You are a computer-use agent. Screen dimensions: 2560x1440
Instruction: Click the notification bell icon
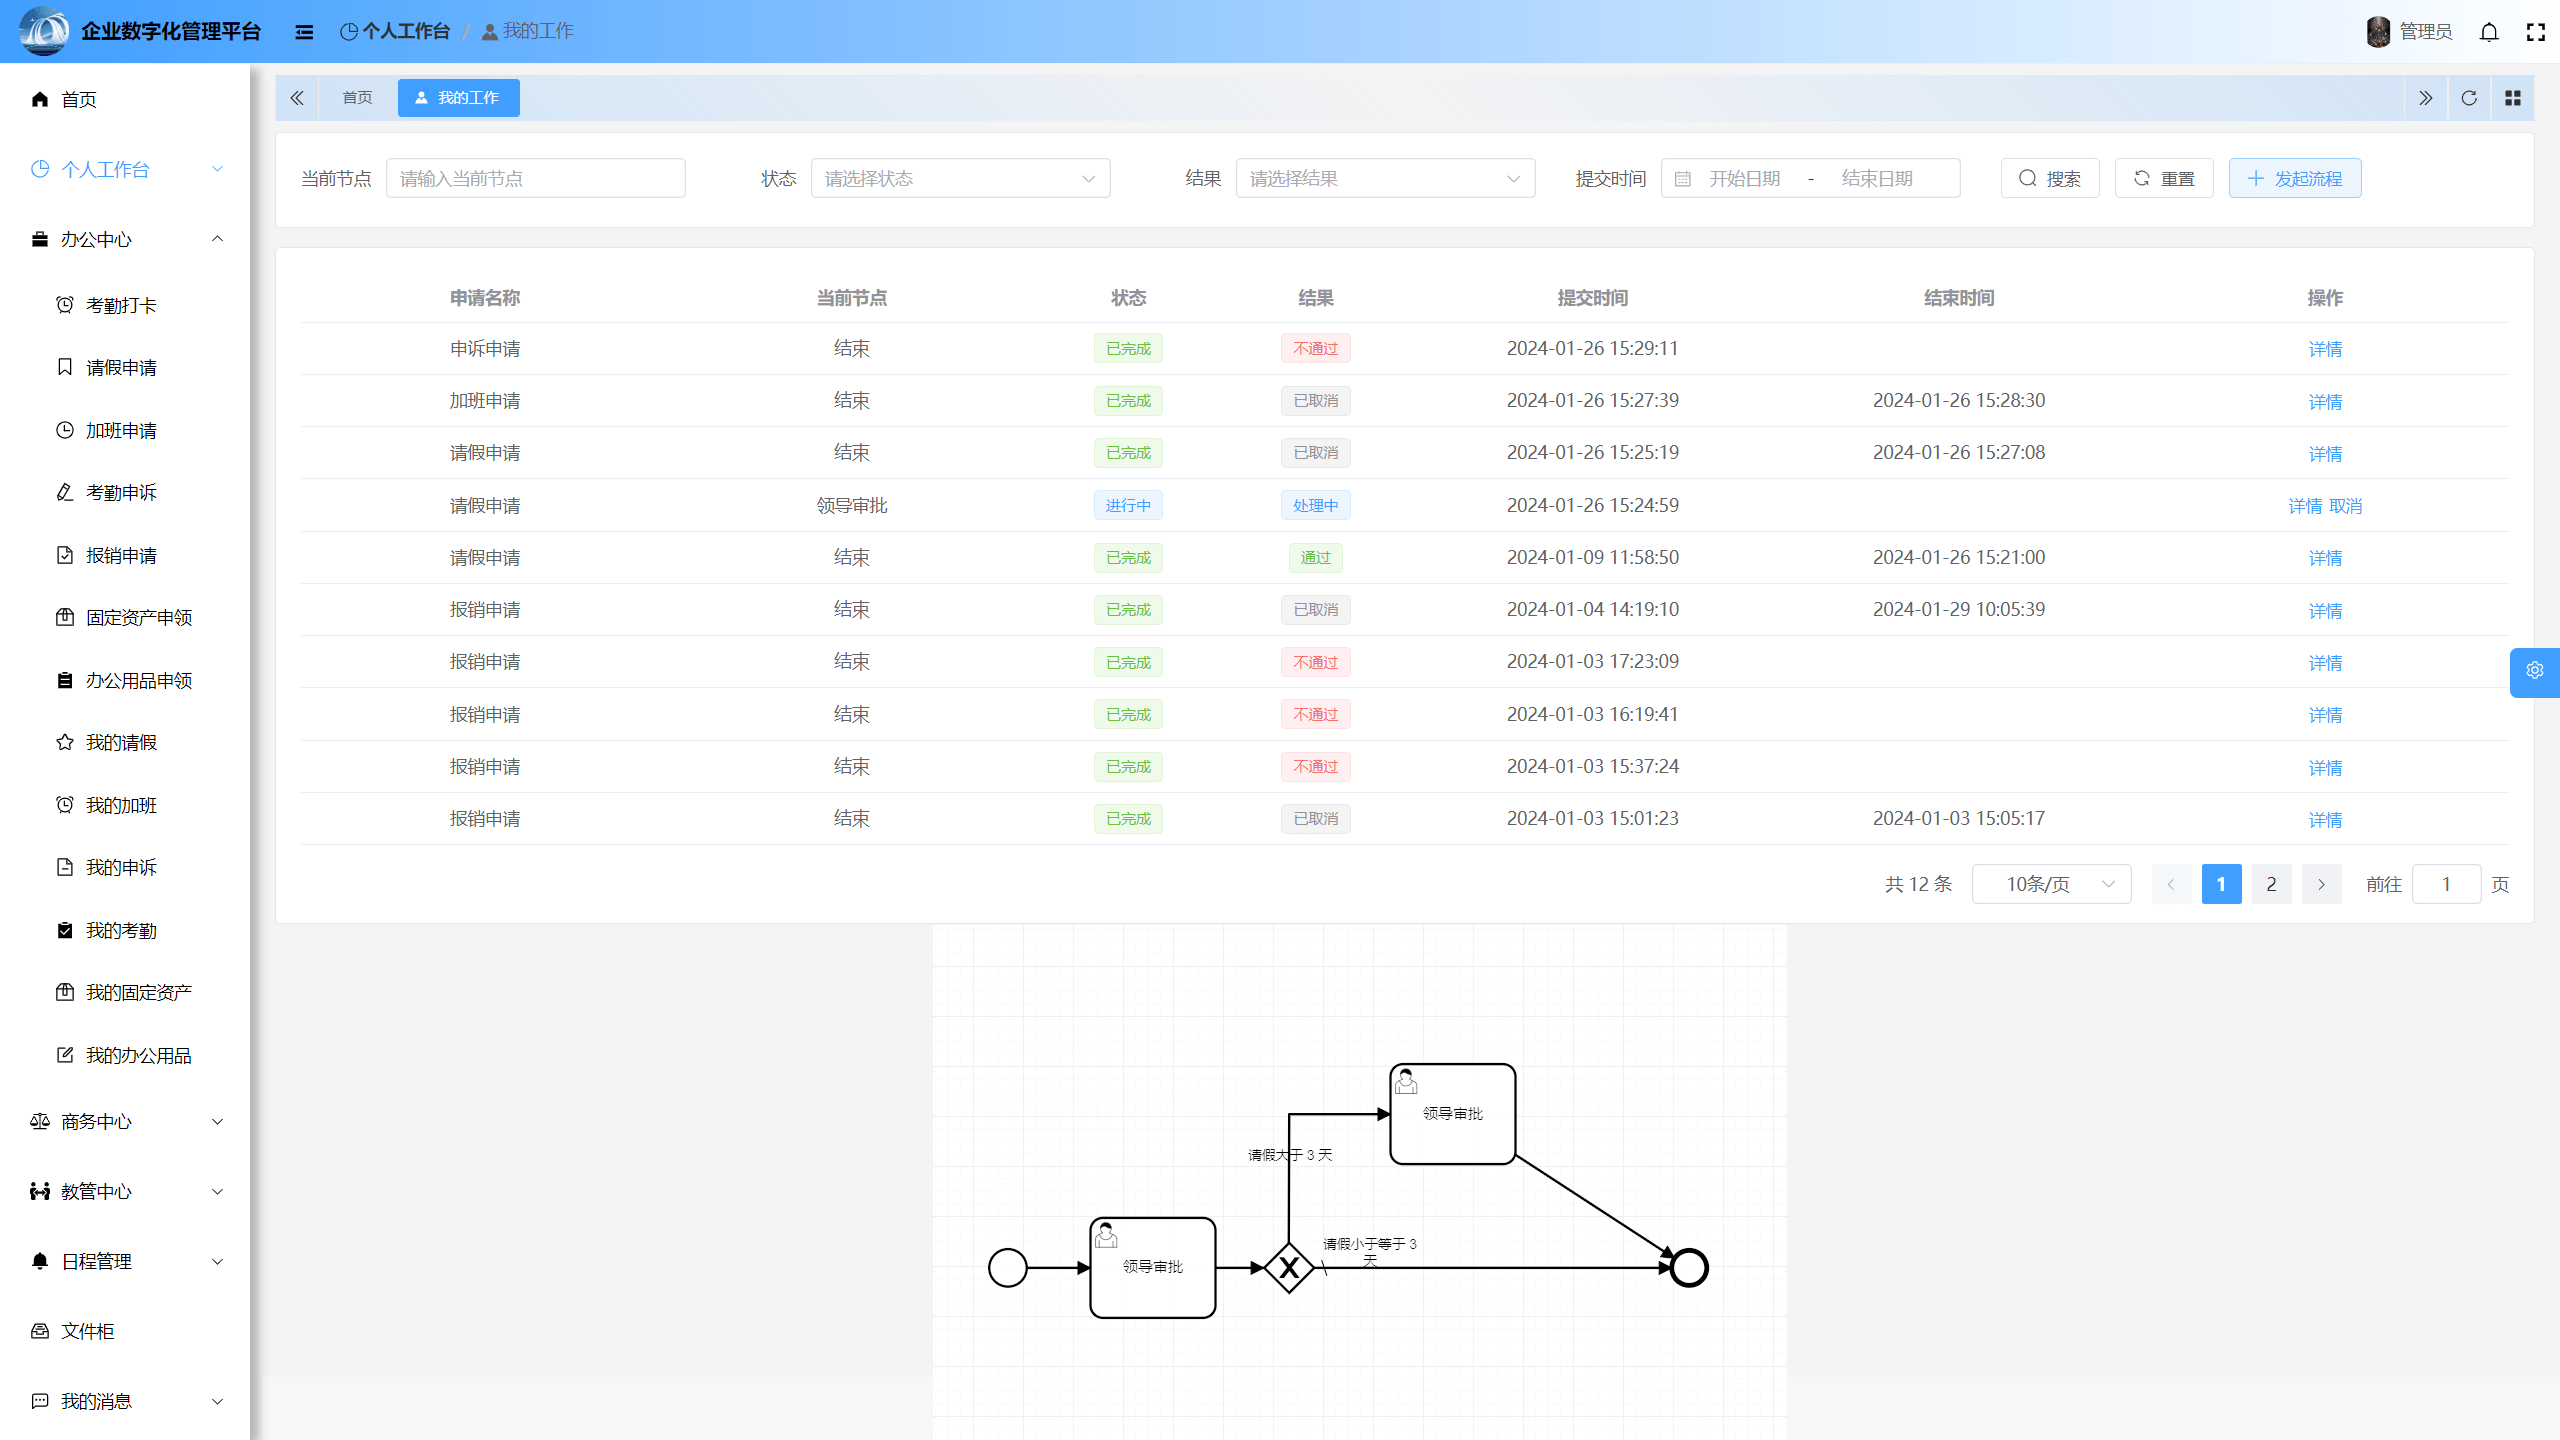(x=2489, y=32)
